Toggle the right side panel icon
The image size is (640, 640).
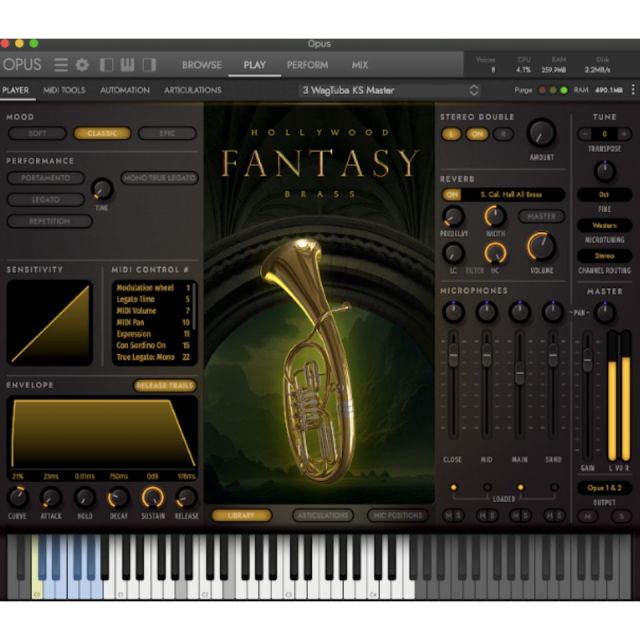click(x=149, y=65)
